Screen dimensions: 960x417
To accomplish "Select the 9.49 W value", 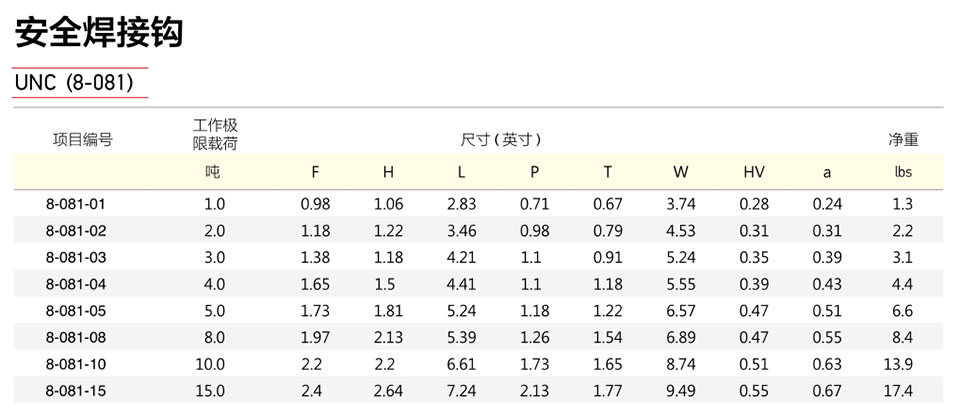I will pyautogui.click(x=681, y=391).
